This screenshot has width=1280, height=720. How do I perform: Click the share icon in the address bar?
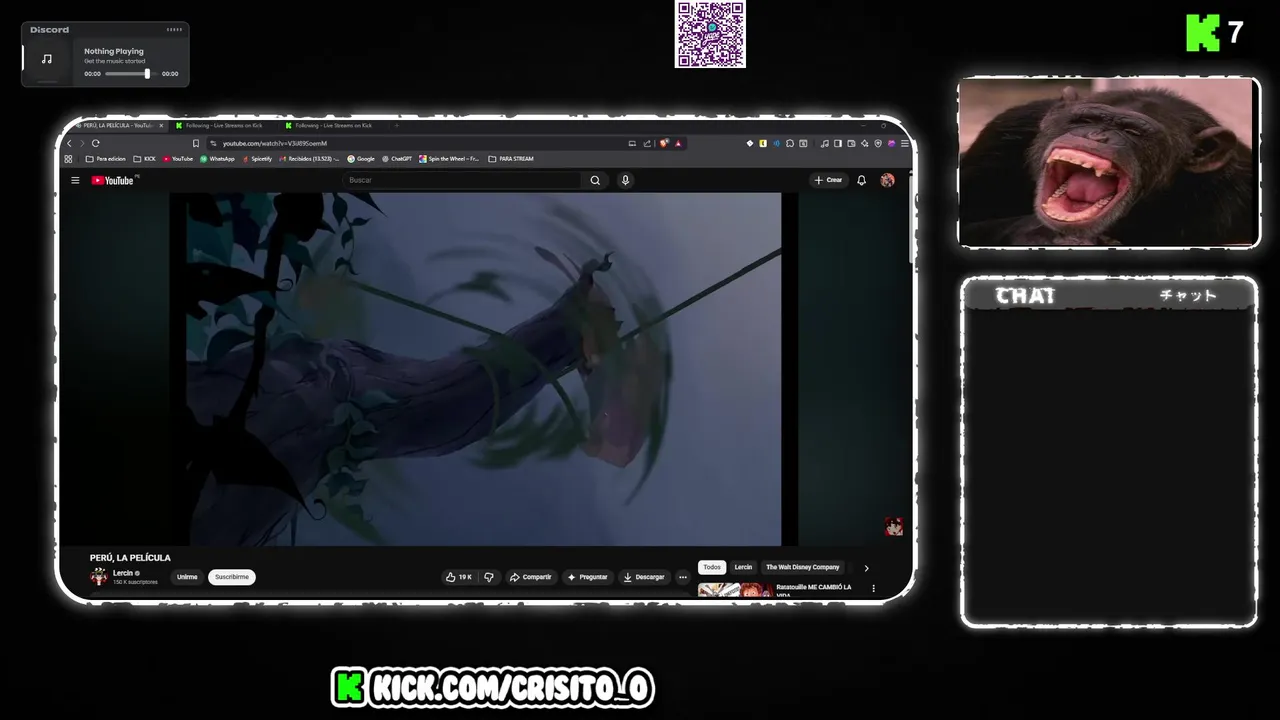click(647, 143)
